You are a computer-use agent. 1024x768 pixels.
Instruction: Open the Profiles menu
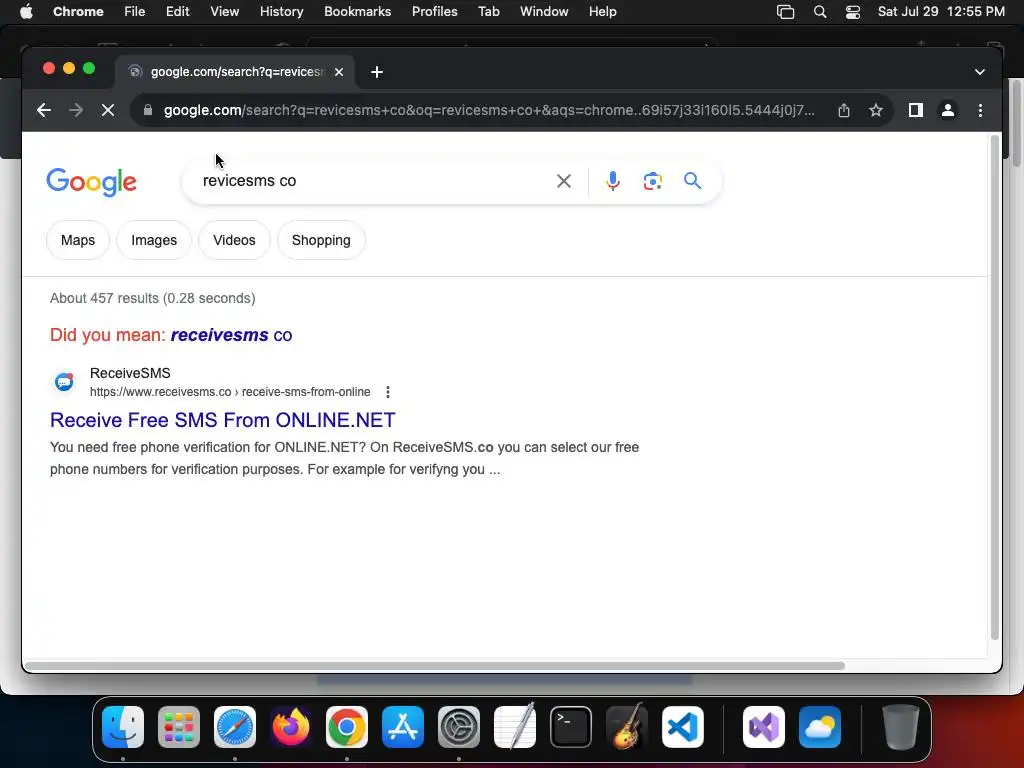pyautogui.click(x=434, y=12)
